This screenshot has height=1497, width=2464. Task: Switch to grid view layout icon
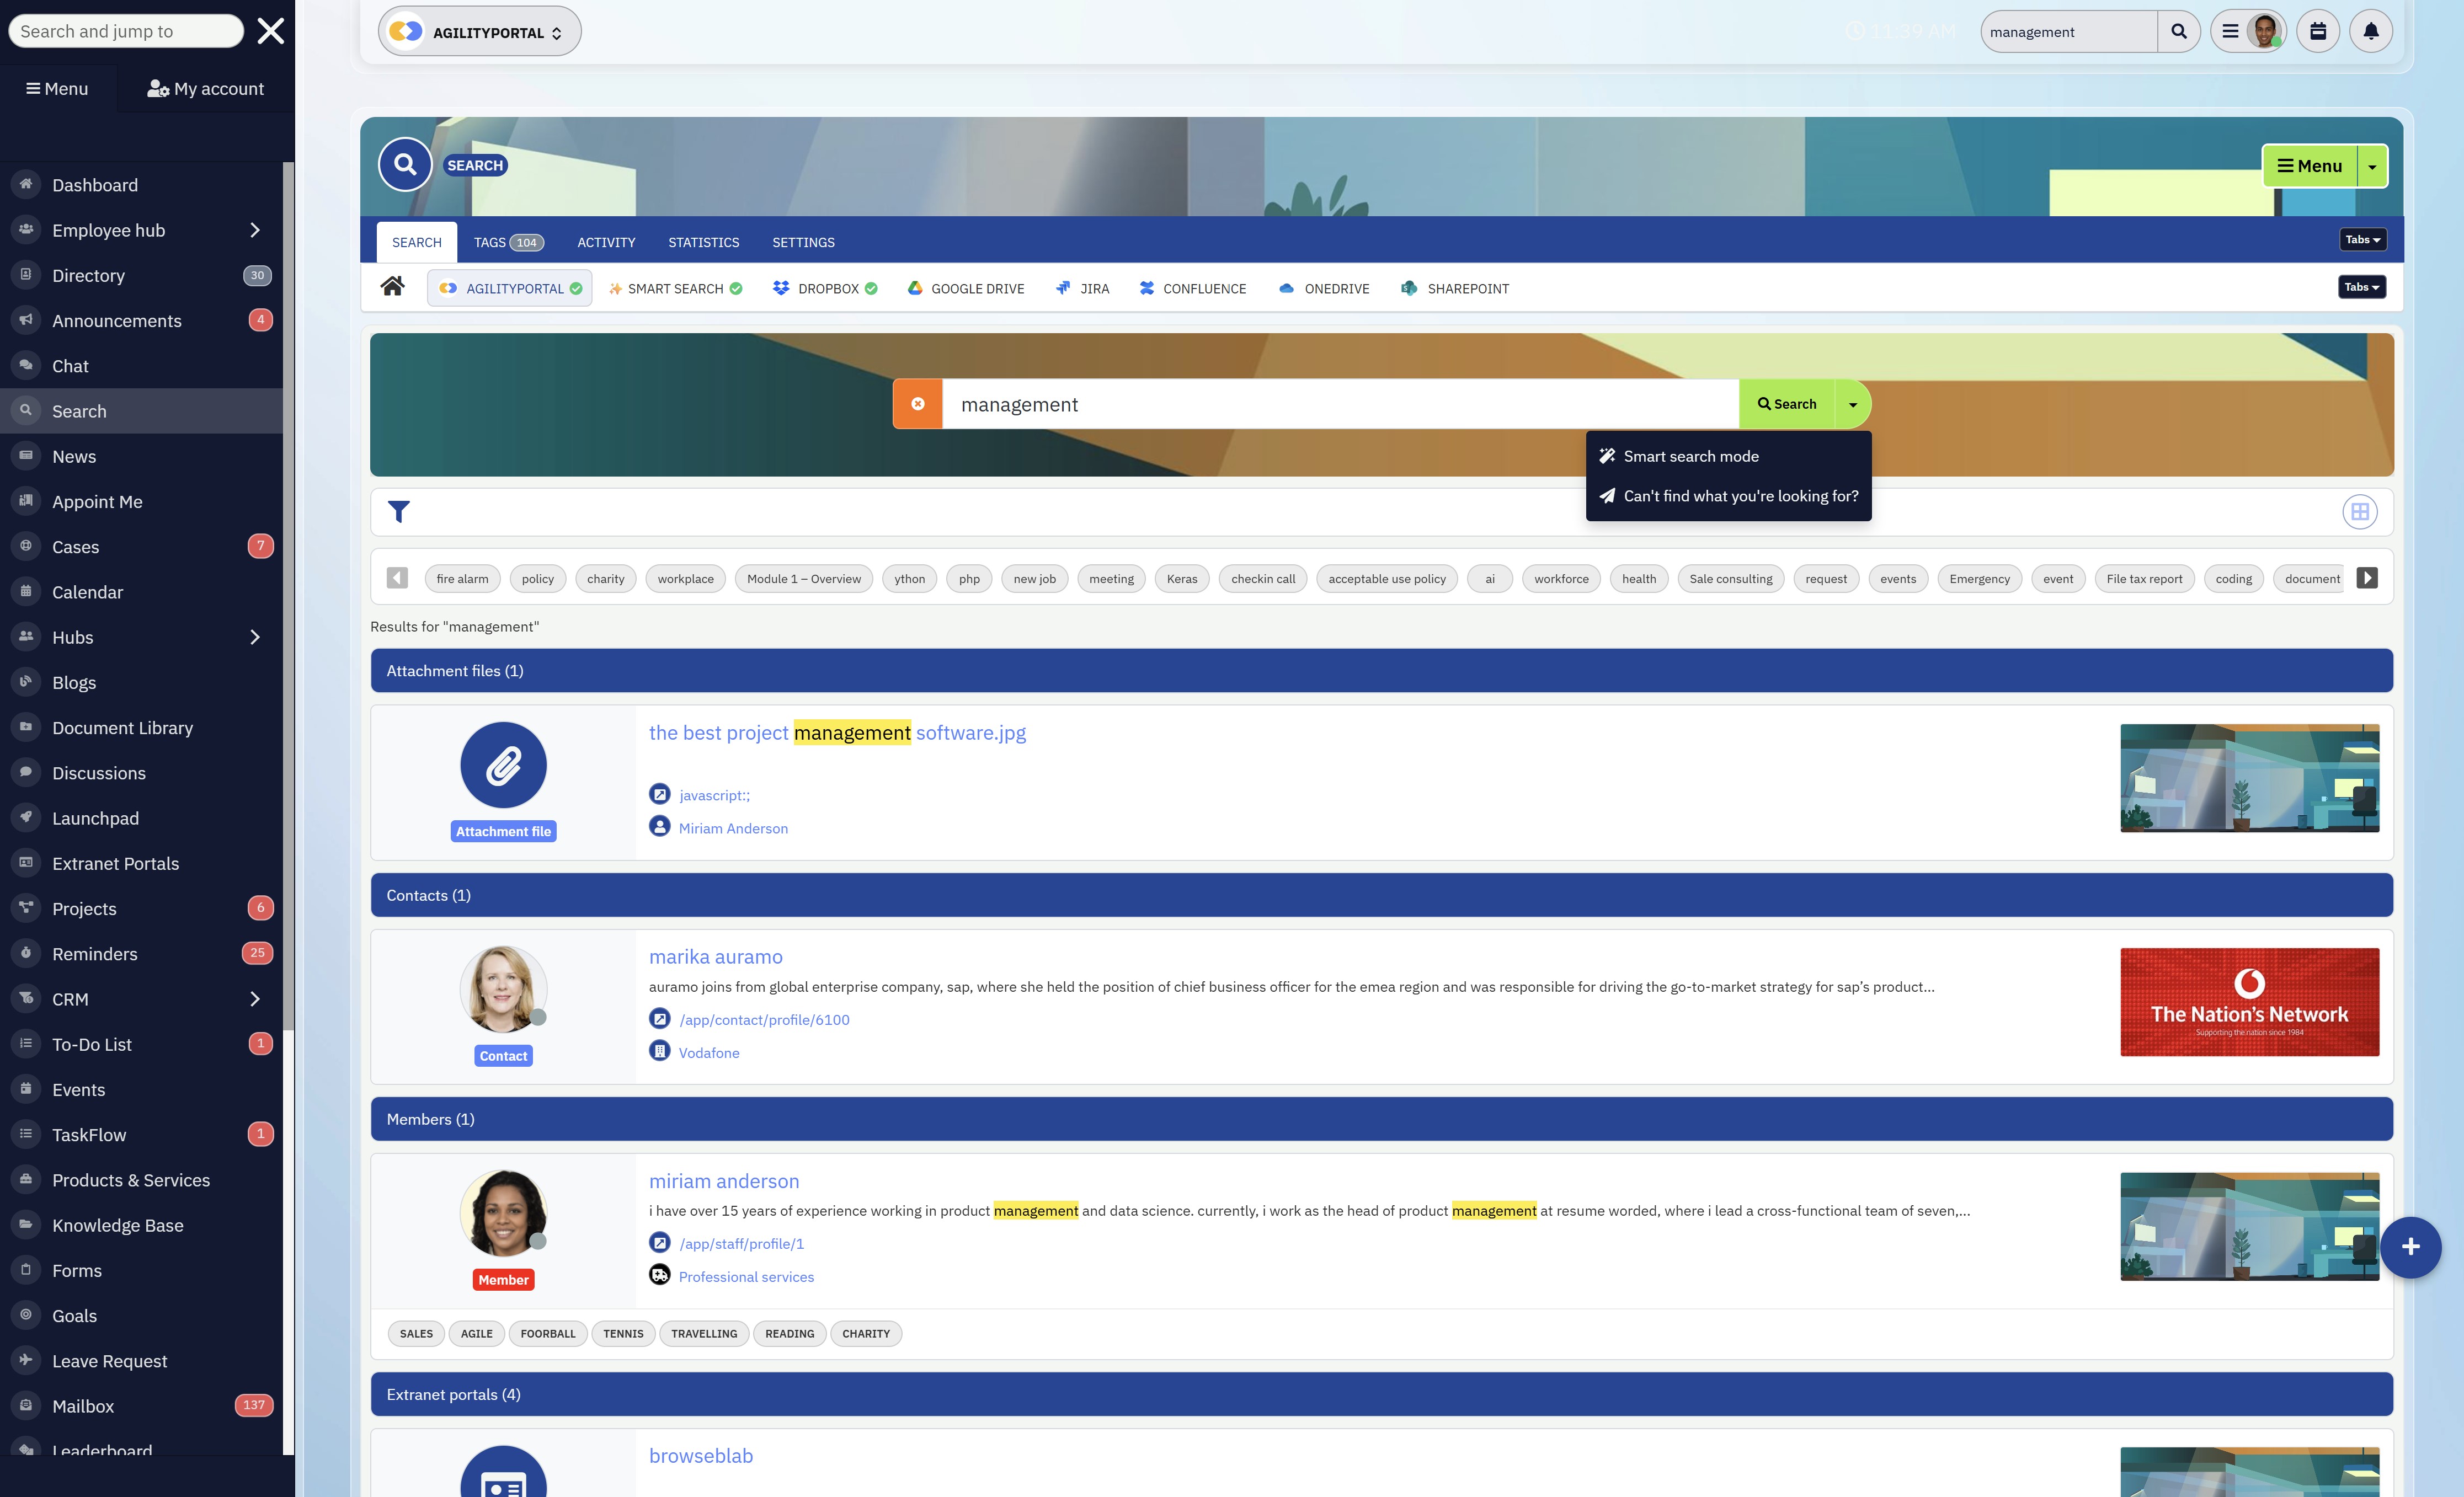click(x=2359, y=512)
